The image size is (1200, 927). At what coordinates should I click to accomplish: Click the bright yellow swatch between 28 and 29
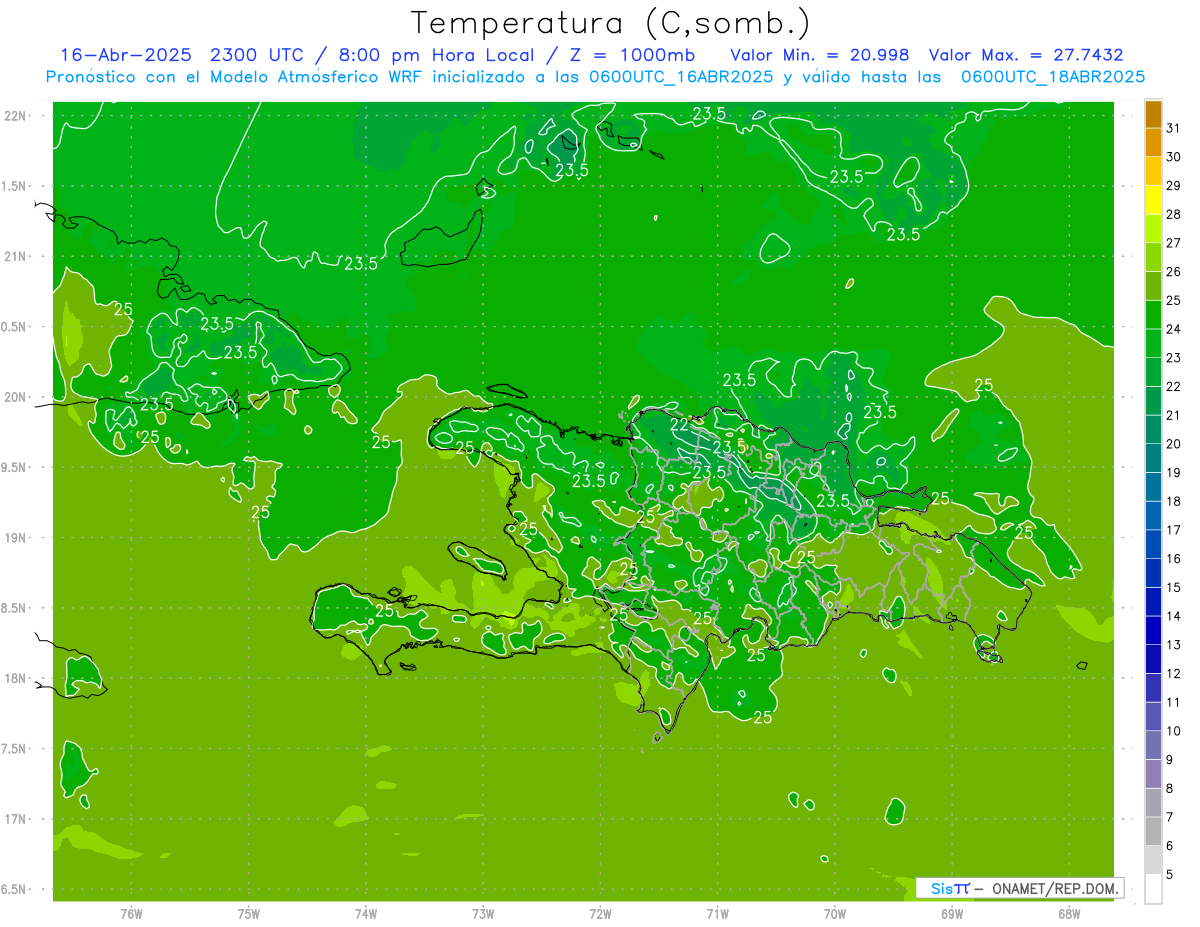1154,200
